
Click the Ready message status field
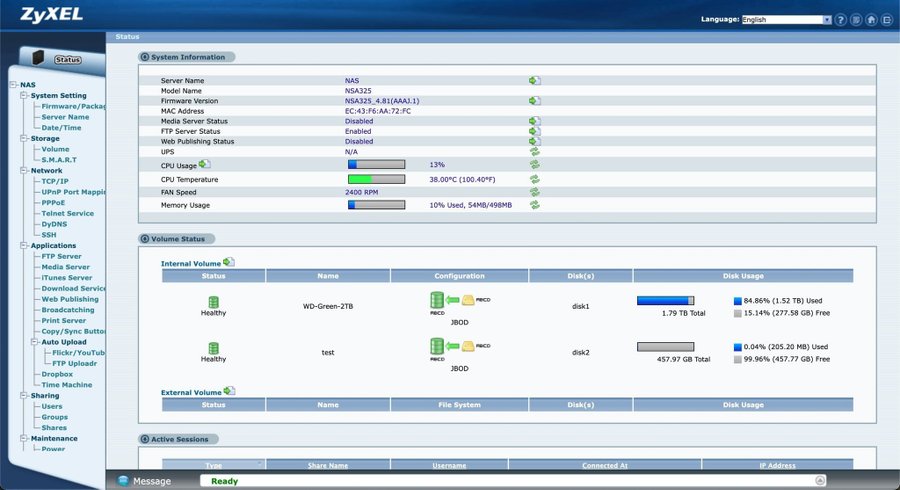click(500, 481)
